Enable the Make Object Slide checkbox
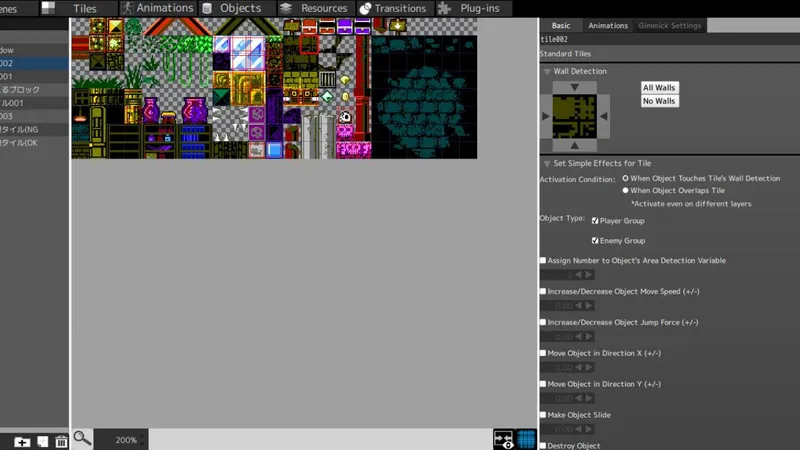Viewport: 800px width, 450px height. 543,415
